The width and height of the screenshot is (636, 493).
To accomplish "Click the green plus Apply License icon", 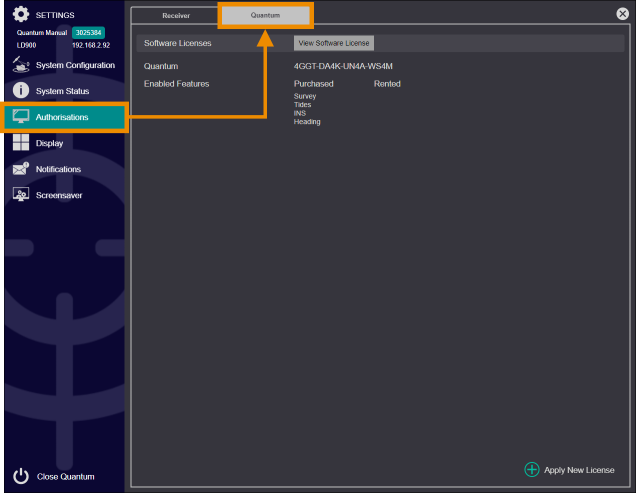I will pyautogui.click(x=531, y=469).
